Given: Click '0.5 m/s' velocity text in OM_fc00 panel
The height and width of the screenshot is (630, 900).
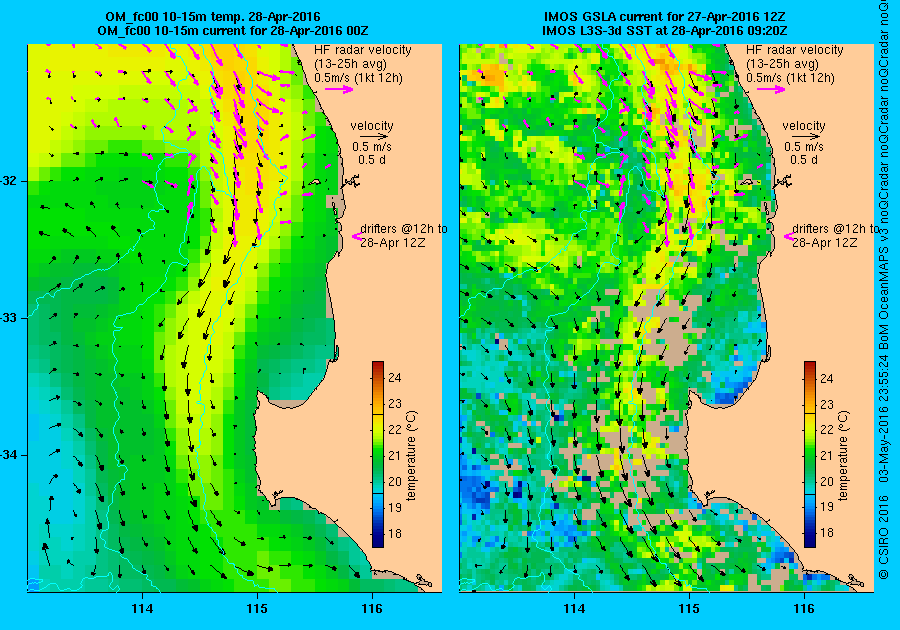Looking at the screenshot, I should click(372, 147).
